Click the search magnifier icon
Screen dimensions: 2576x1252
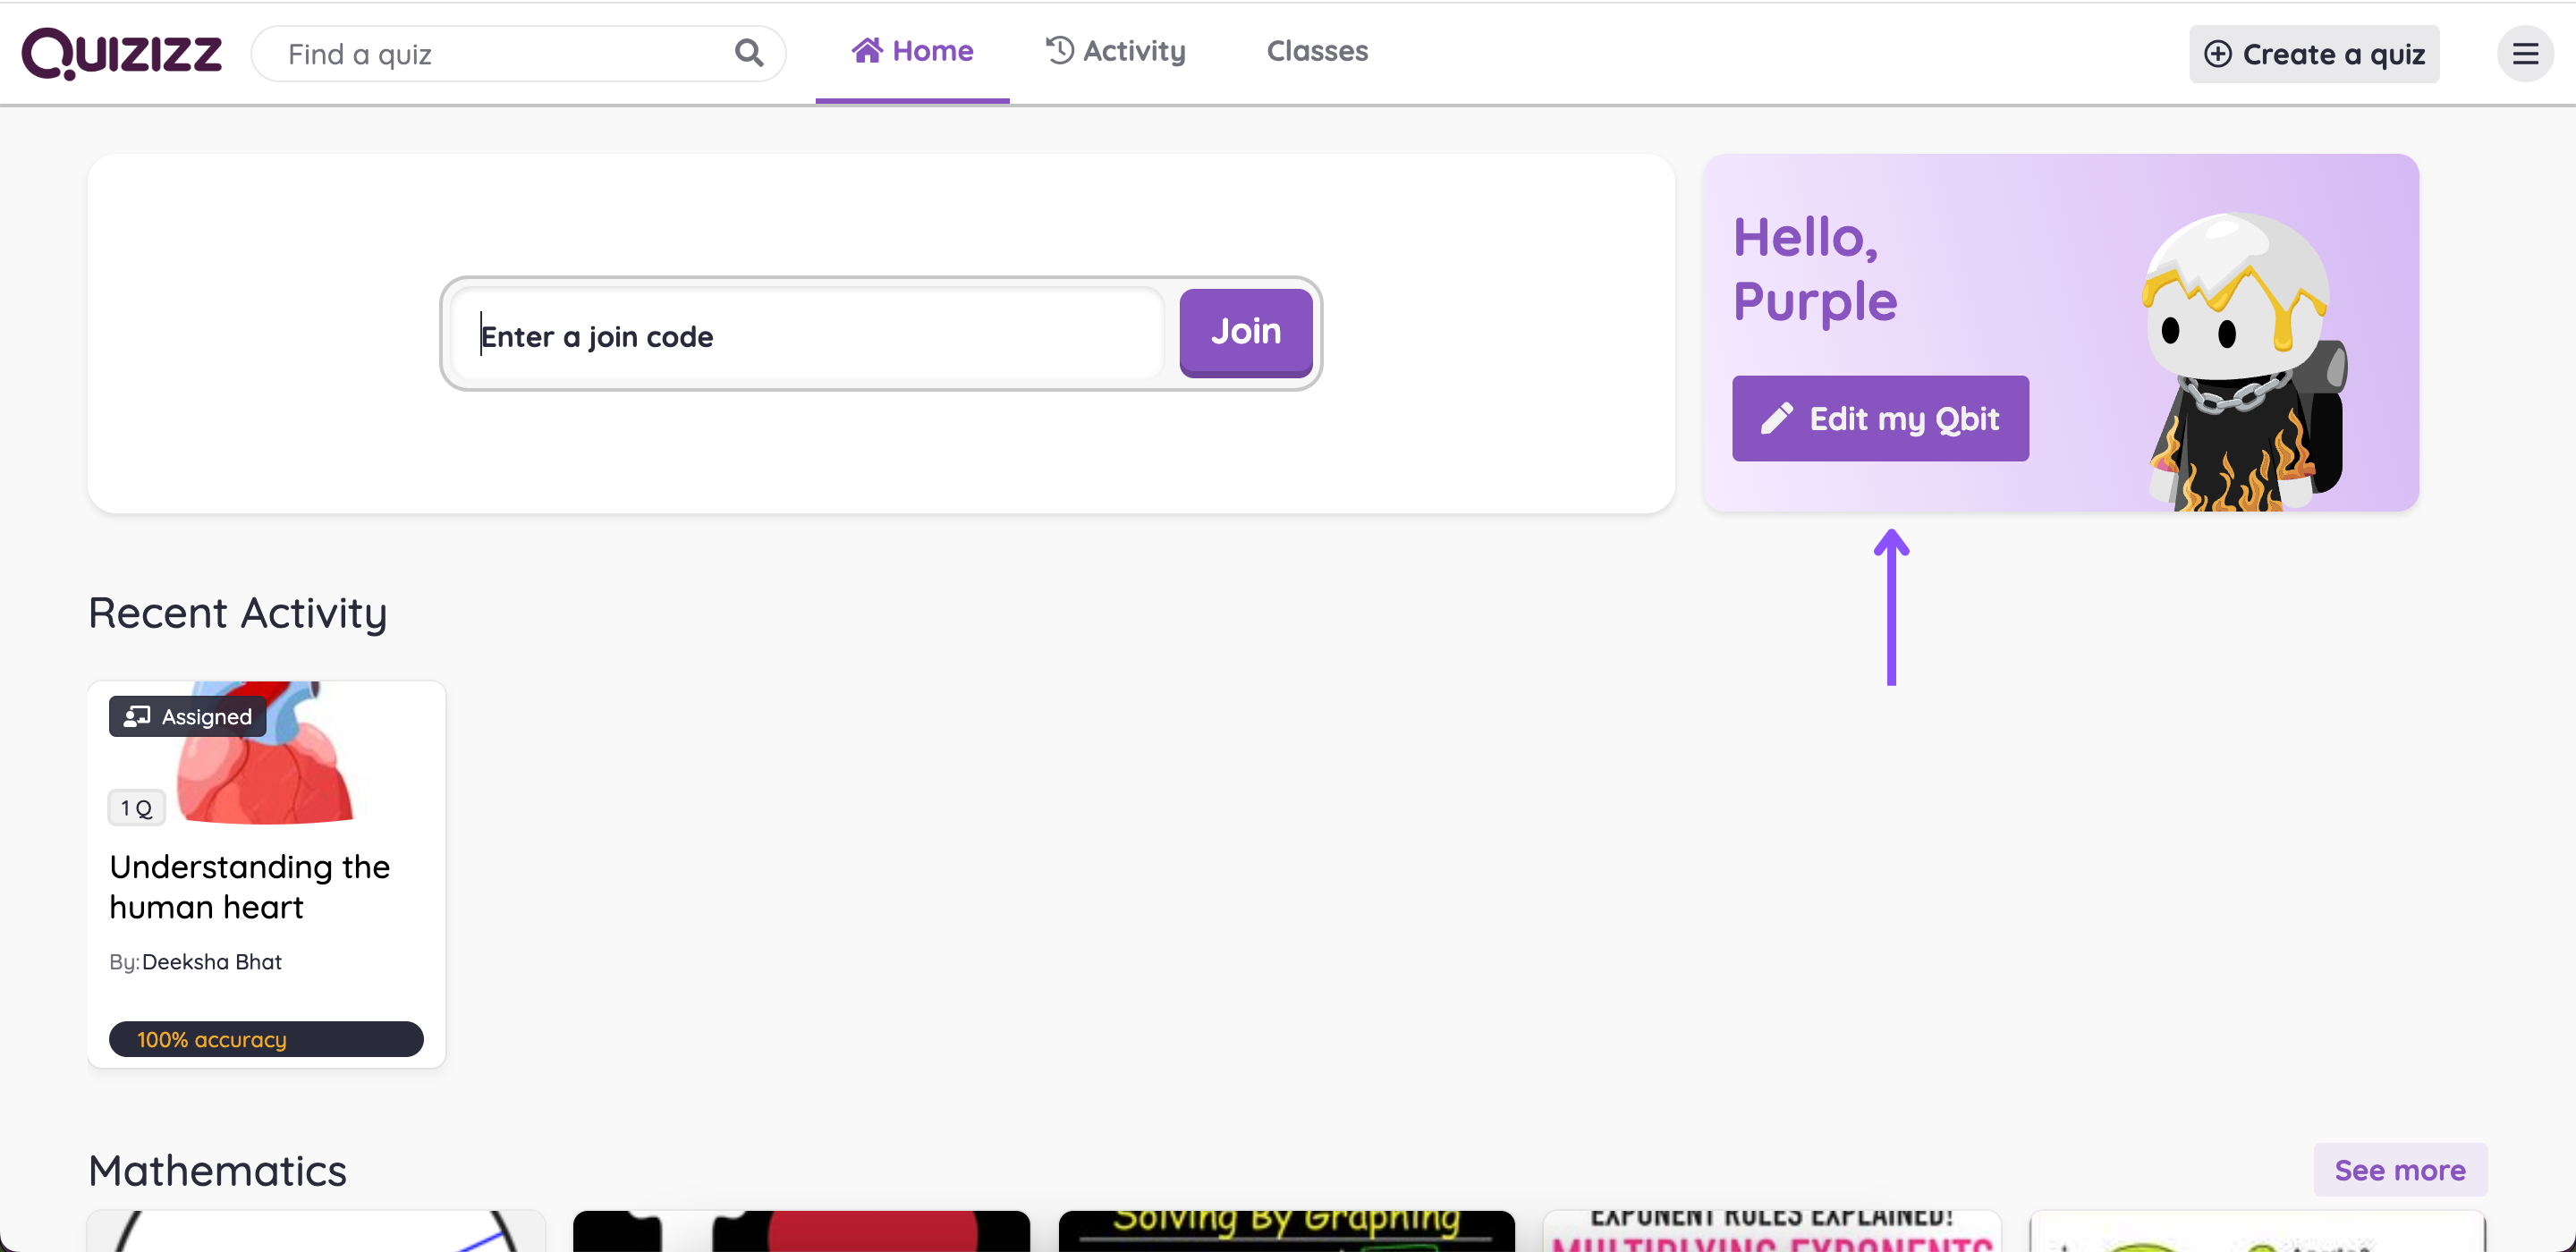pyautogui.click(x=748, y=53)
